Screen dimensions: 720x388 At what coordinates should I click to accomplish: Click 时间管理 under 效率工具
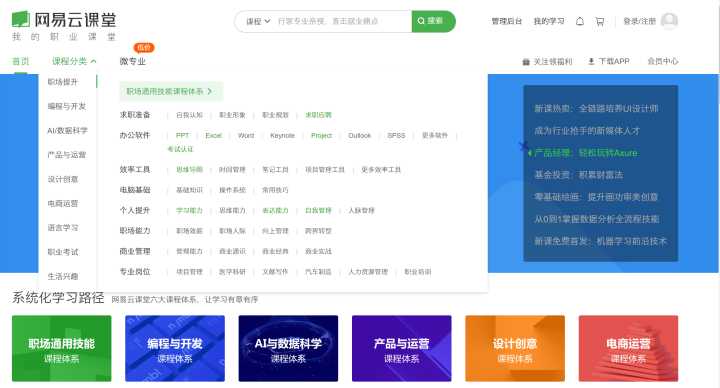click(232, 169)
